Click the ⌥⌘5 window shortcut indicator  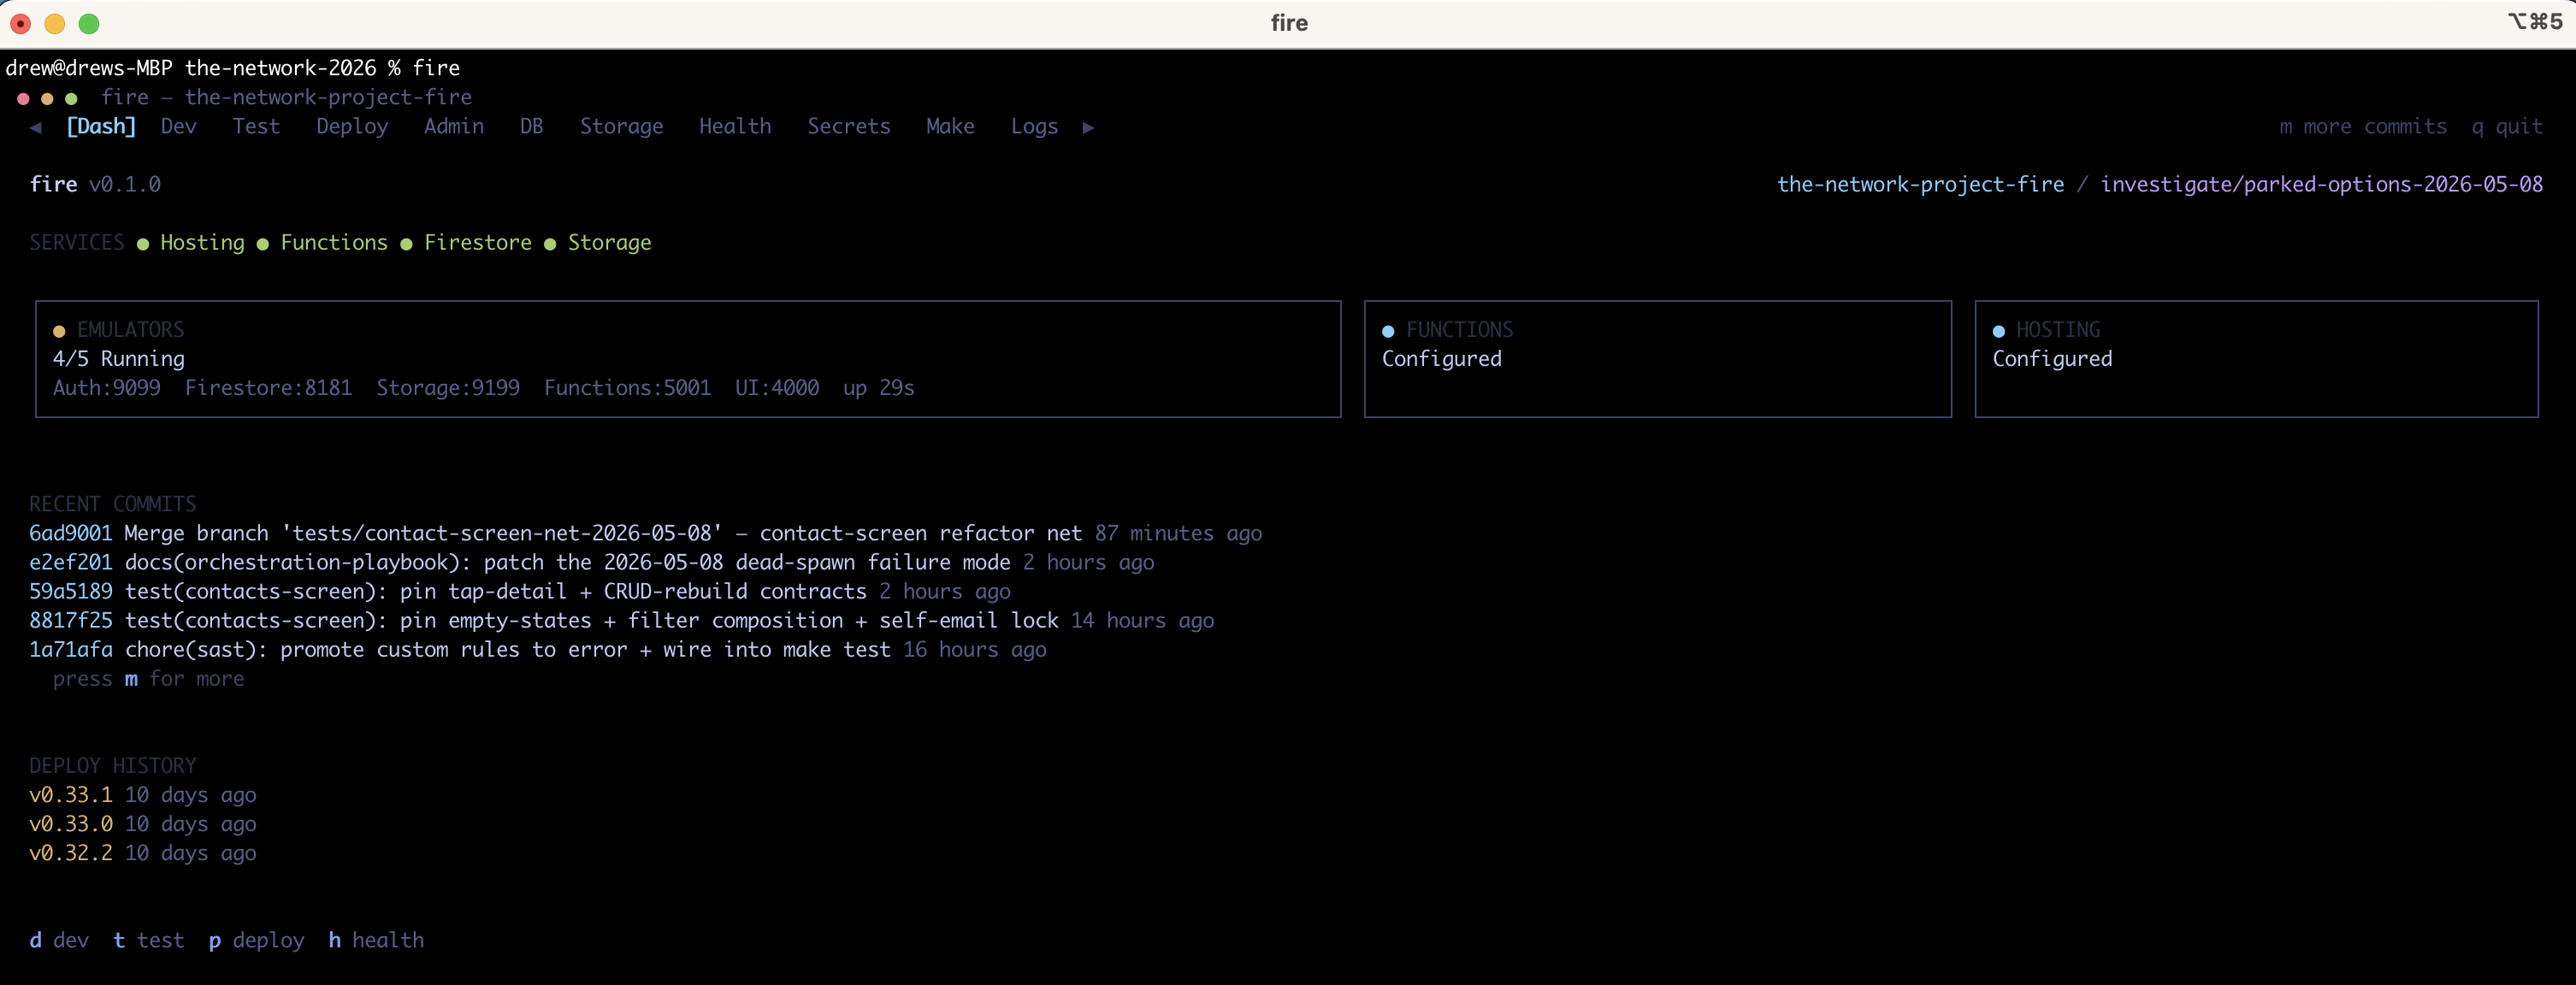(2534, 22)
